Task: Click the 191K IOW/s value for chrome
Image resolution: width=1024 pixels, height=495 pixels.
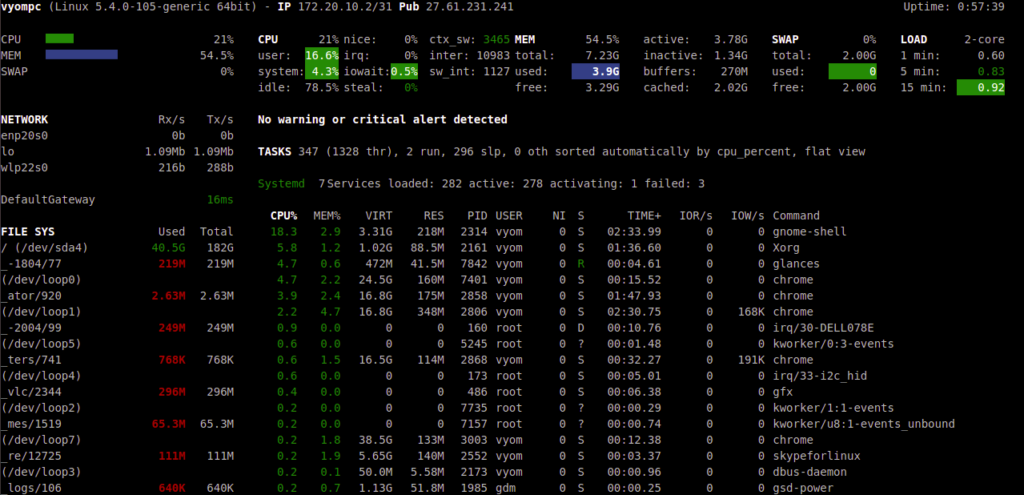Action: (750, 360)
